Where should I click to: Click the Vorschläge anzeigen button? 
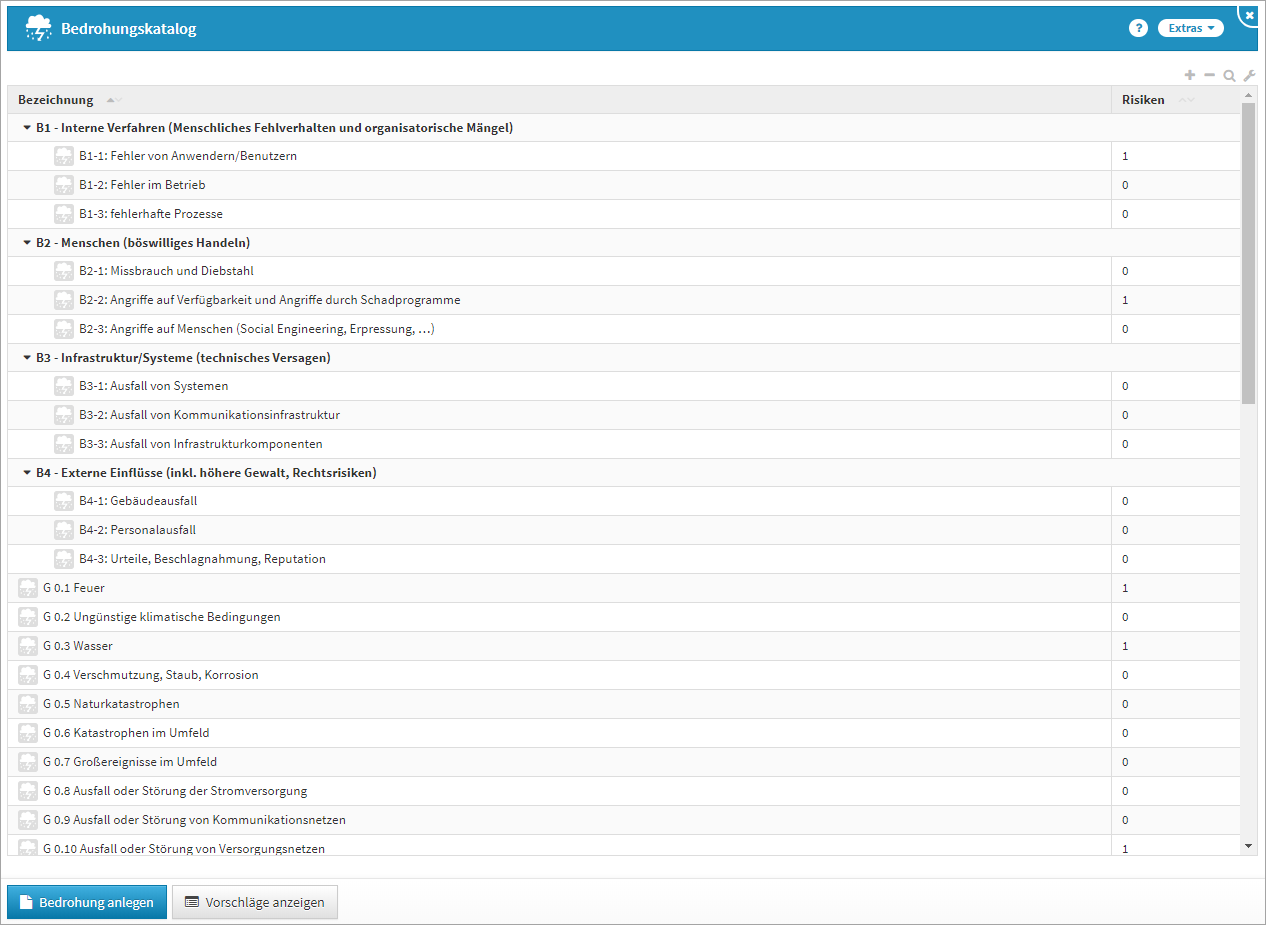[255, 902]
